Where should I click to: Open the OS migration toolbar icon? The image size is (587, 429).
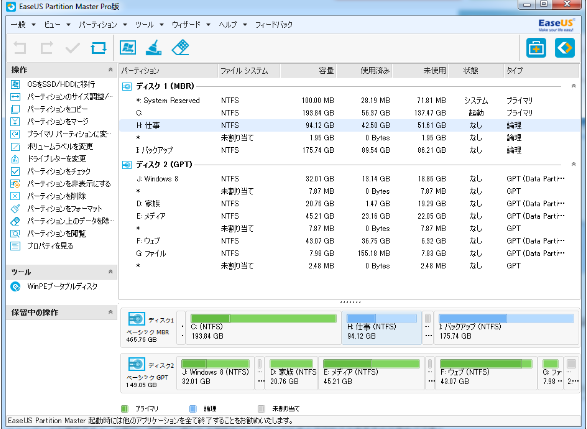pyautogui.click(x=128, y=48)
